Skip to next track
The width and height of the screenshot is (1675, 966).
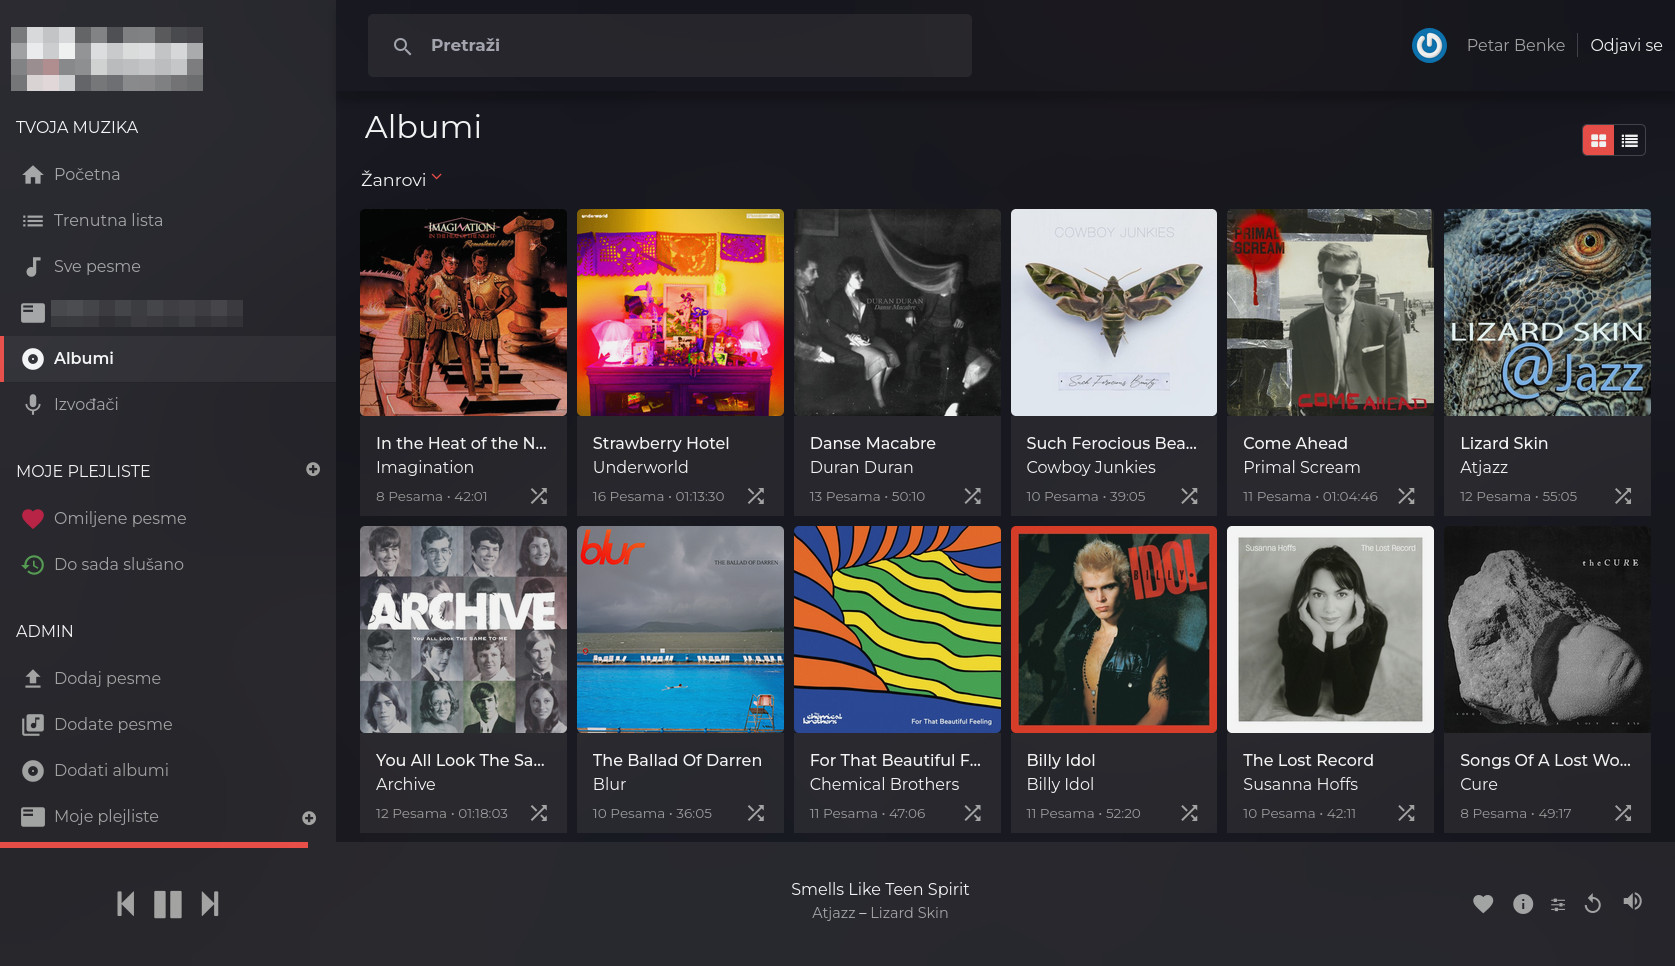coord(210,904)
